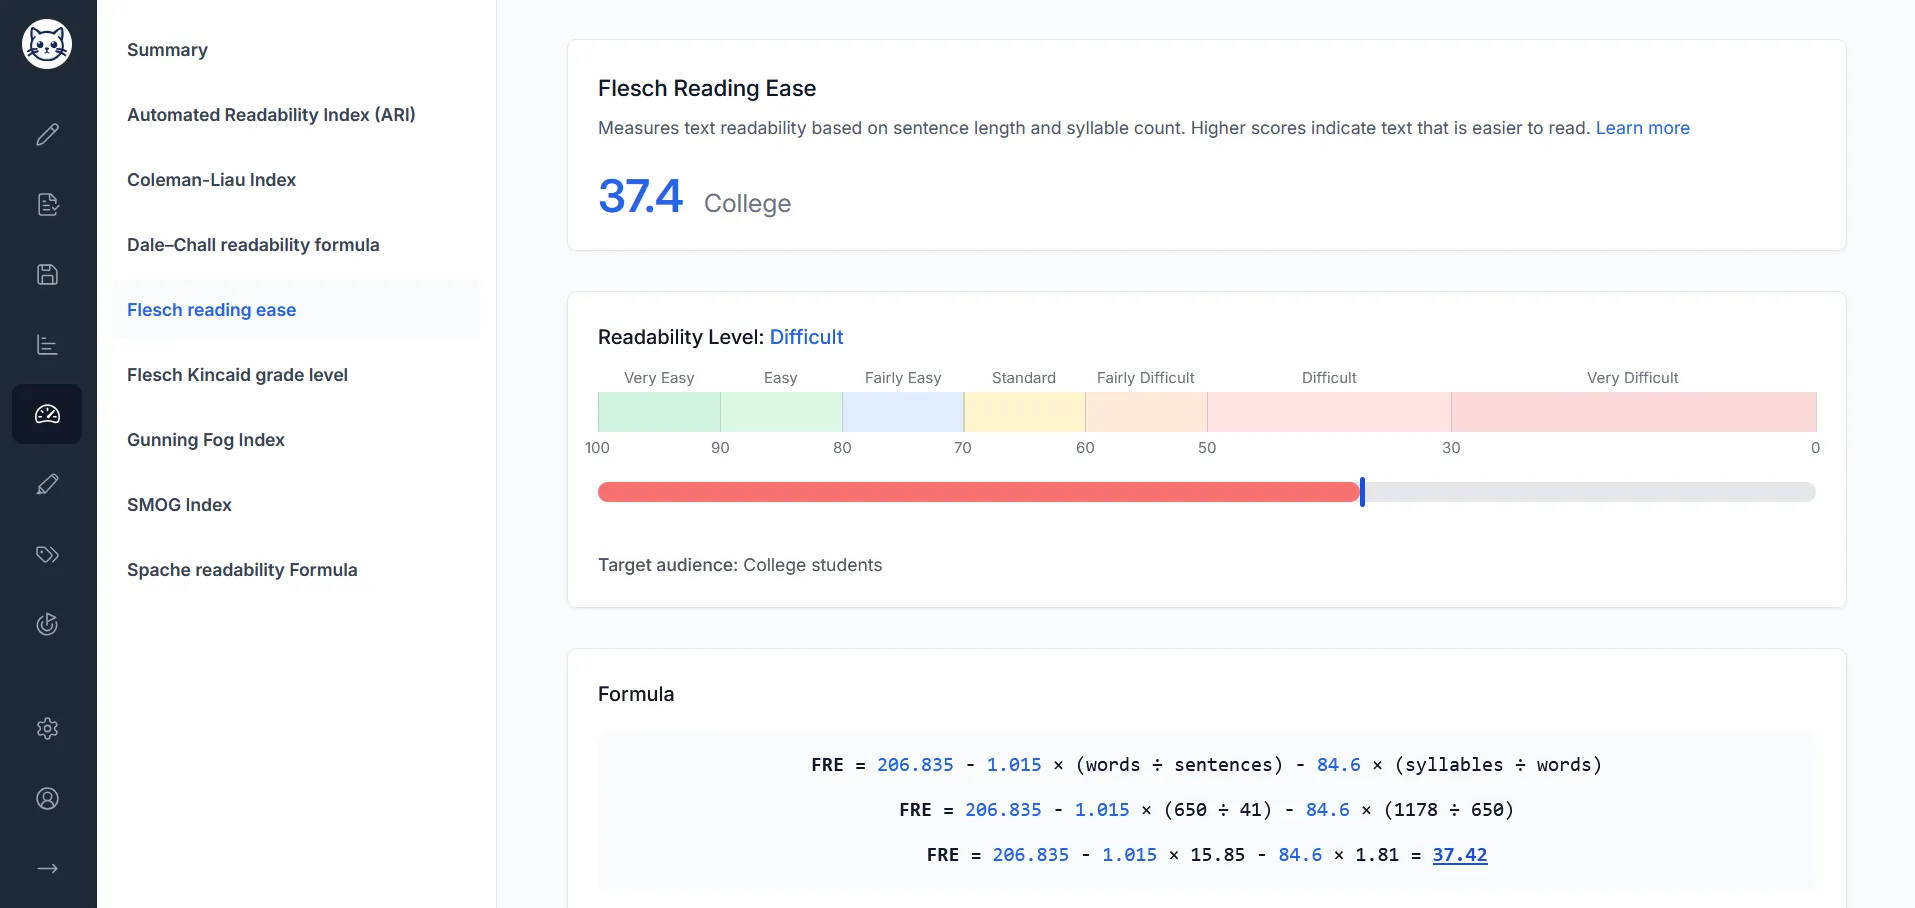Click the Fairly Difficult scale label
The image size is (1915, 908).
pos(1145,378)
